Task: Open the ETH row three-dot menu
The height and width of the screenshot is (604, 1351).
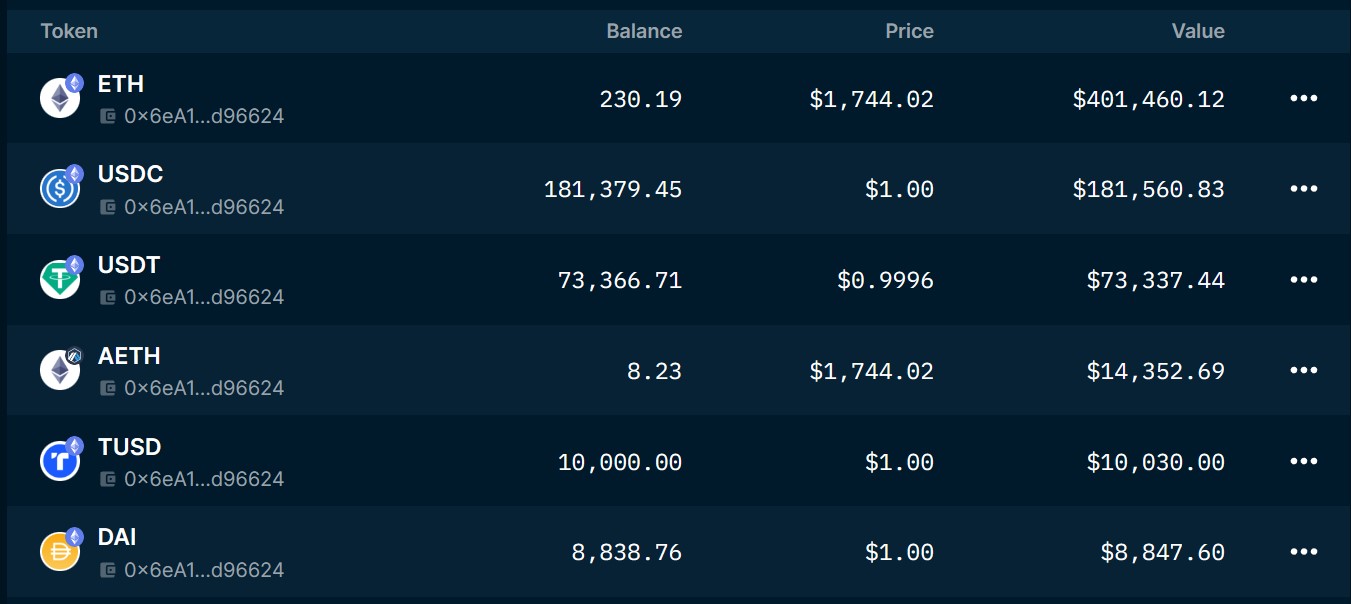Action: pos(1303,98)
